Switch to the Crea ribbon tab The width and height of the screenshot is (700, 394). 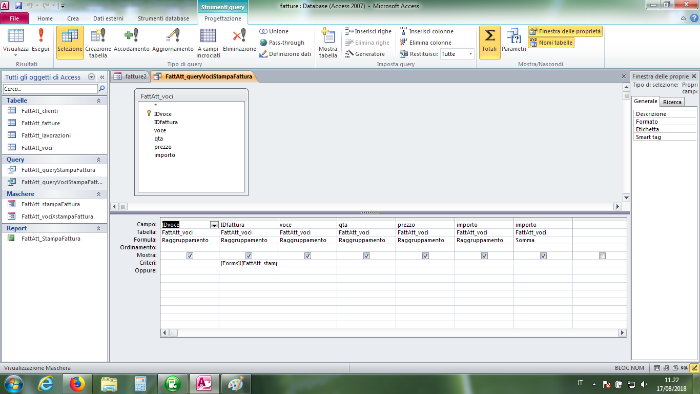pos(73,18)
